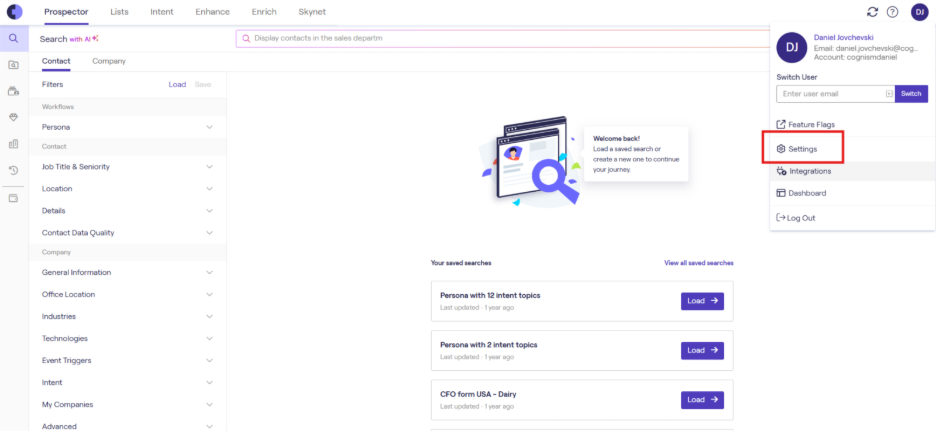Expand the Intent filter chevron
936x432 pixels.
point(210,382)
